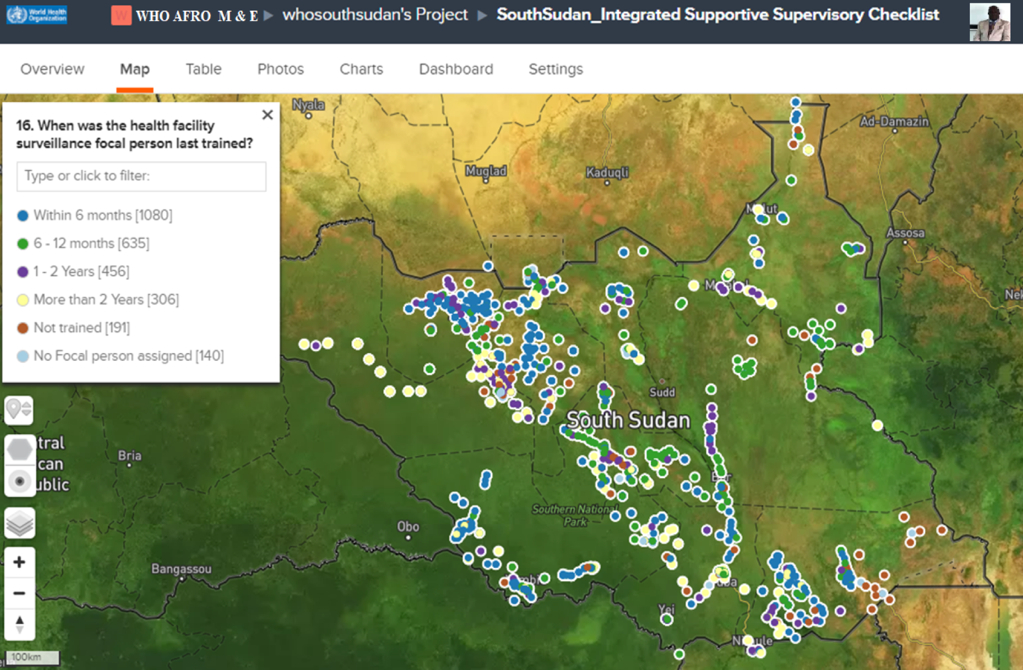Click the Bangassou town label

pyautogui.click(x=181, y=569)
